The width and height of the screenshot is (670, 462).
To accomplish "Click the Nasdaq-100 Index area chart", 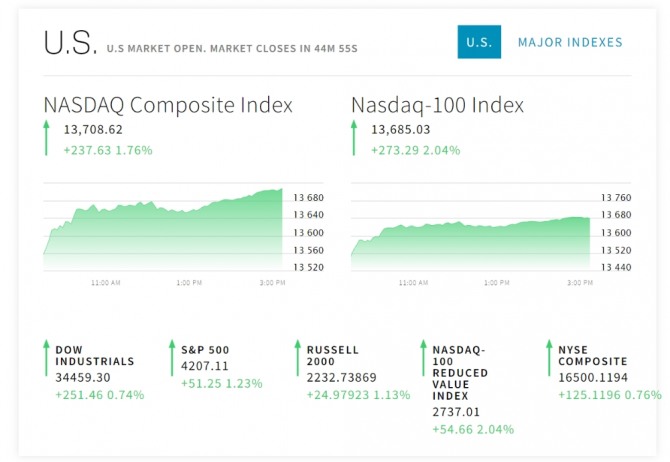I will (470, 240).
